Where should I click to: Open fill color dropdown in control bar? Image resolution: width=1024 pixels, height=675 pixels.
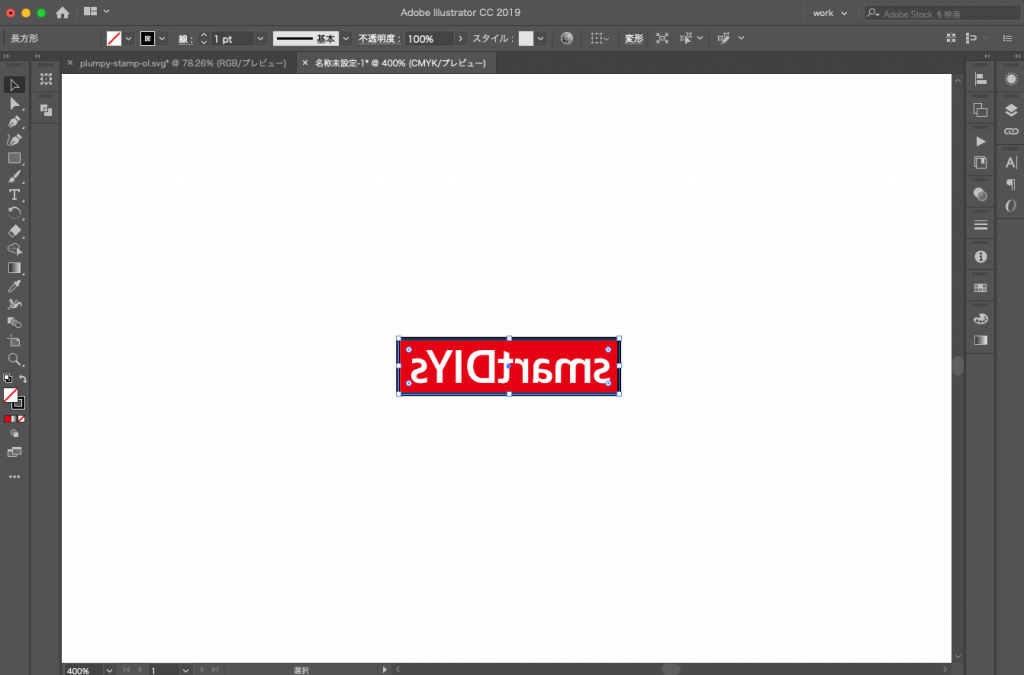point(129,39)
